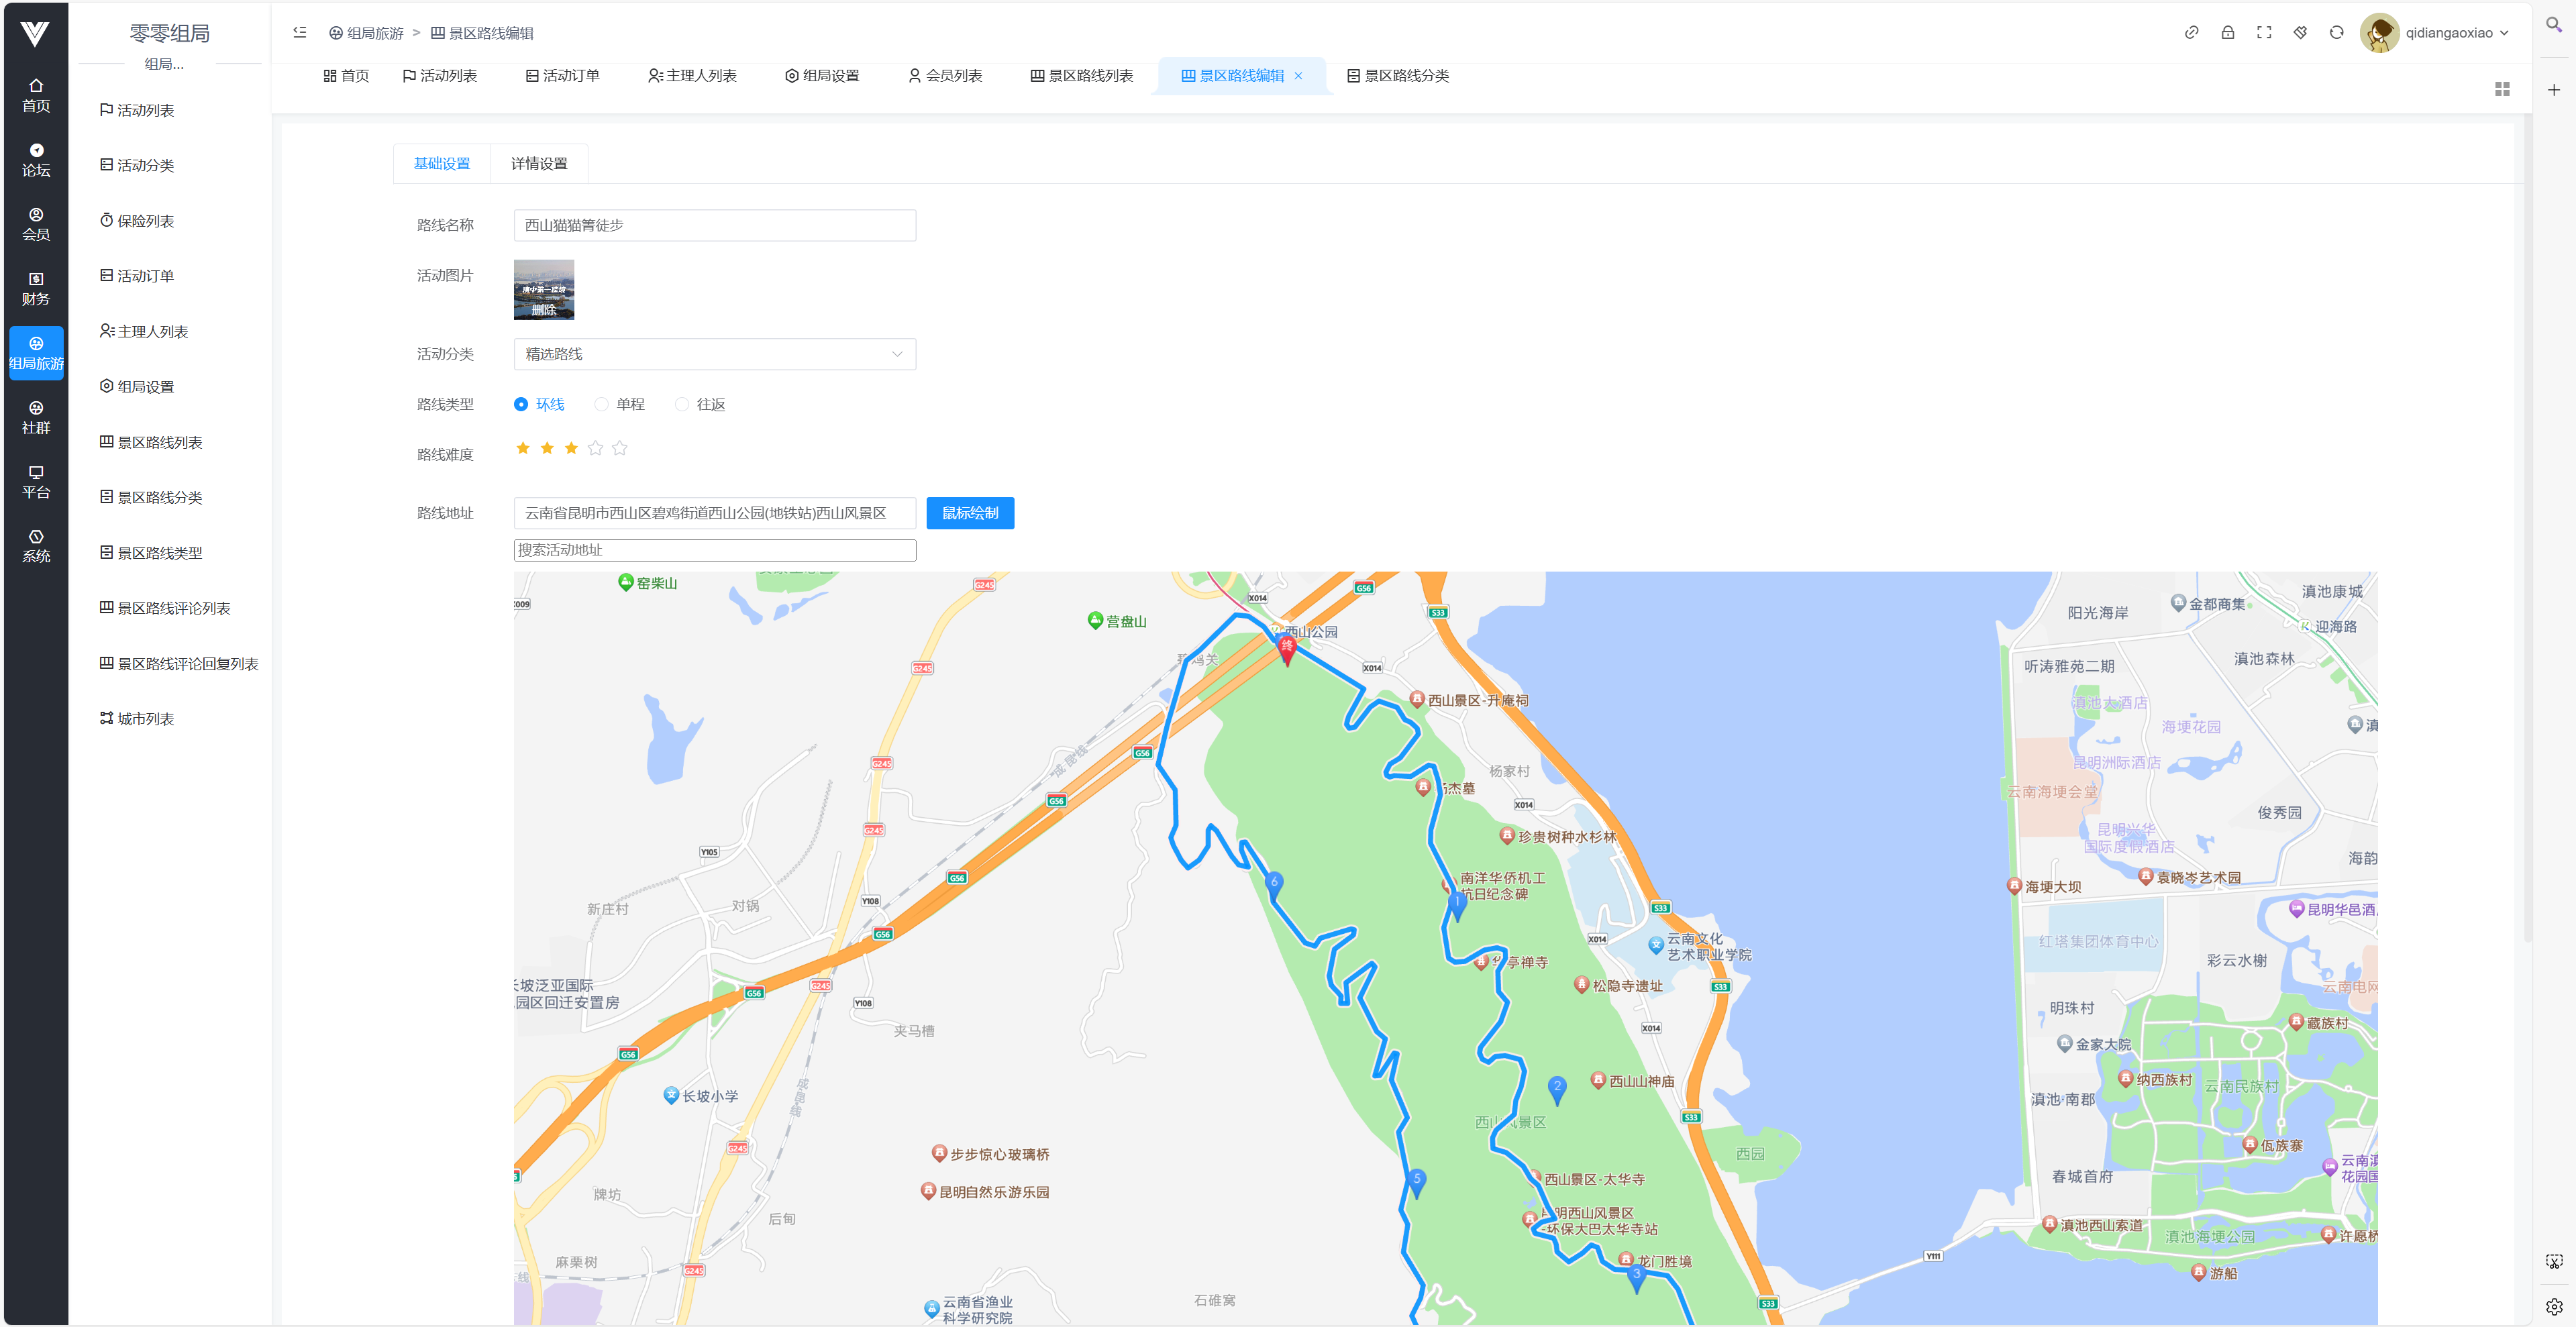Select the 往返 route type
Image resolution: width=2576 pixels, height=1327 pixels.
[x=682, y=404]
